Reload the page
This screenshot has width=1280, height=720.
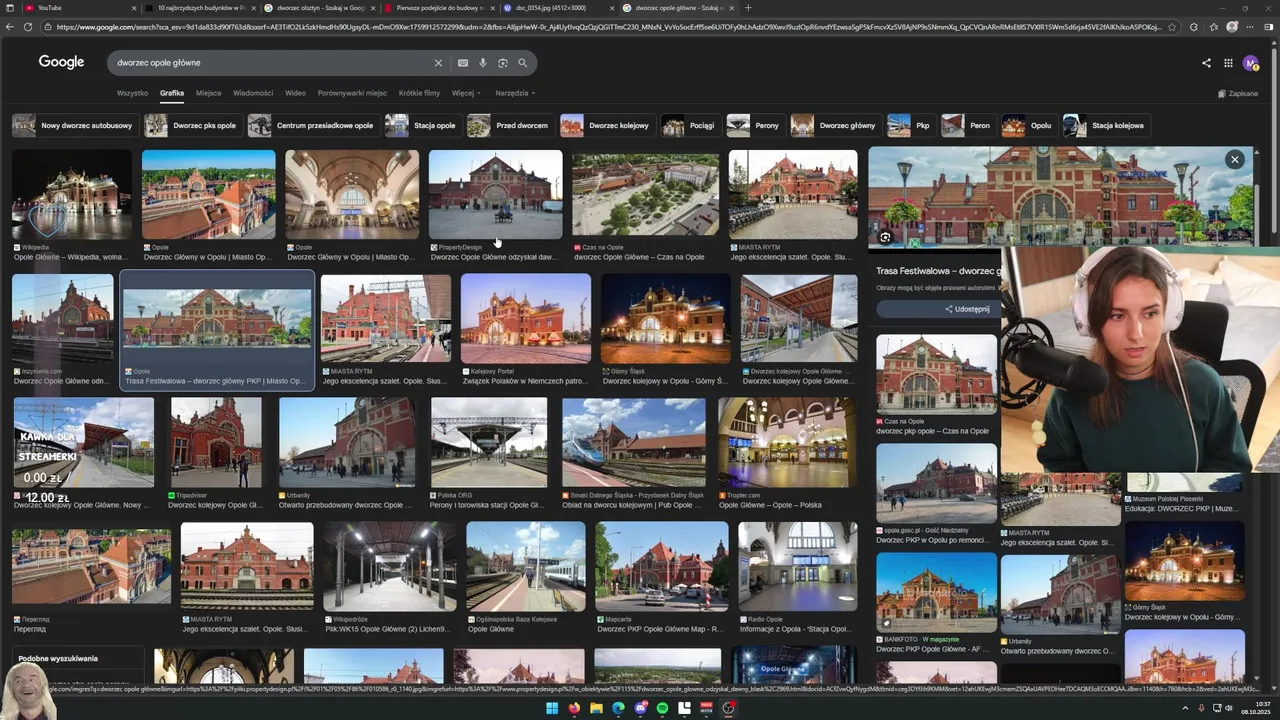[x=27, y=27]
